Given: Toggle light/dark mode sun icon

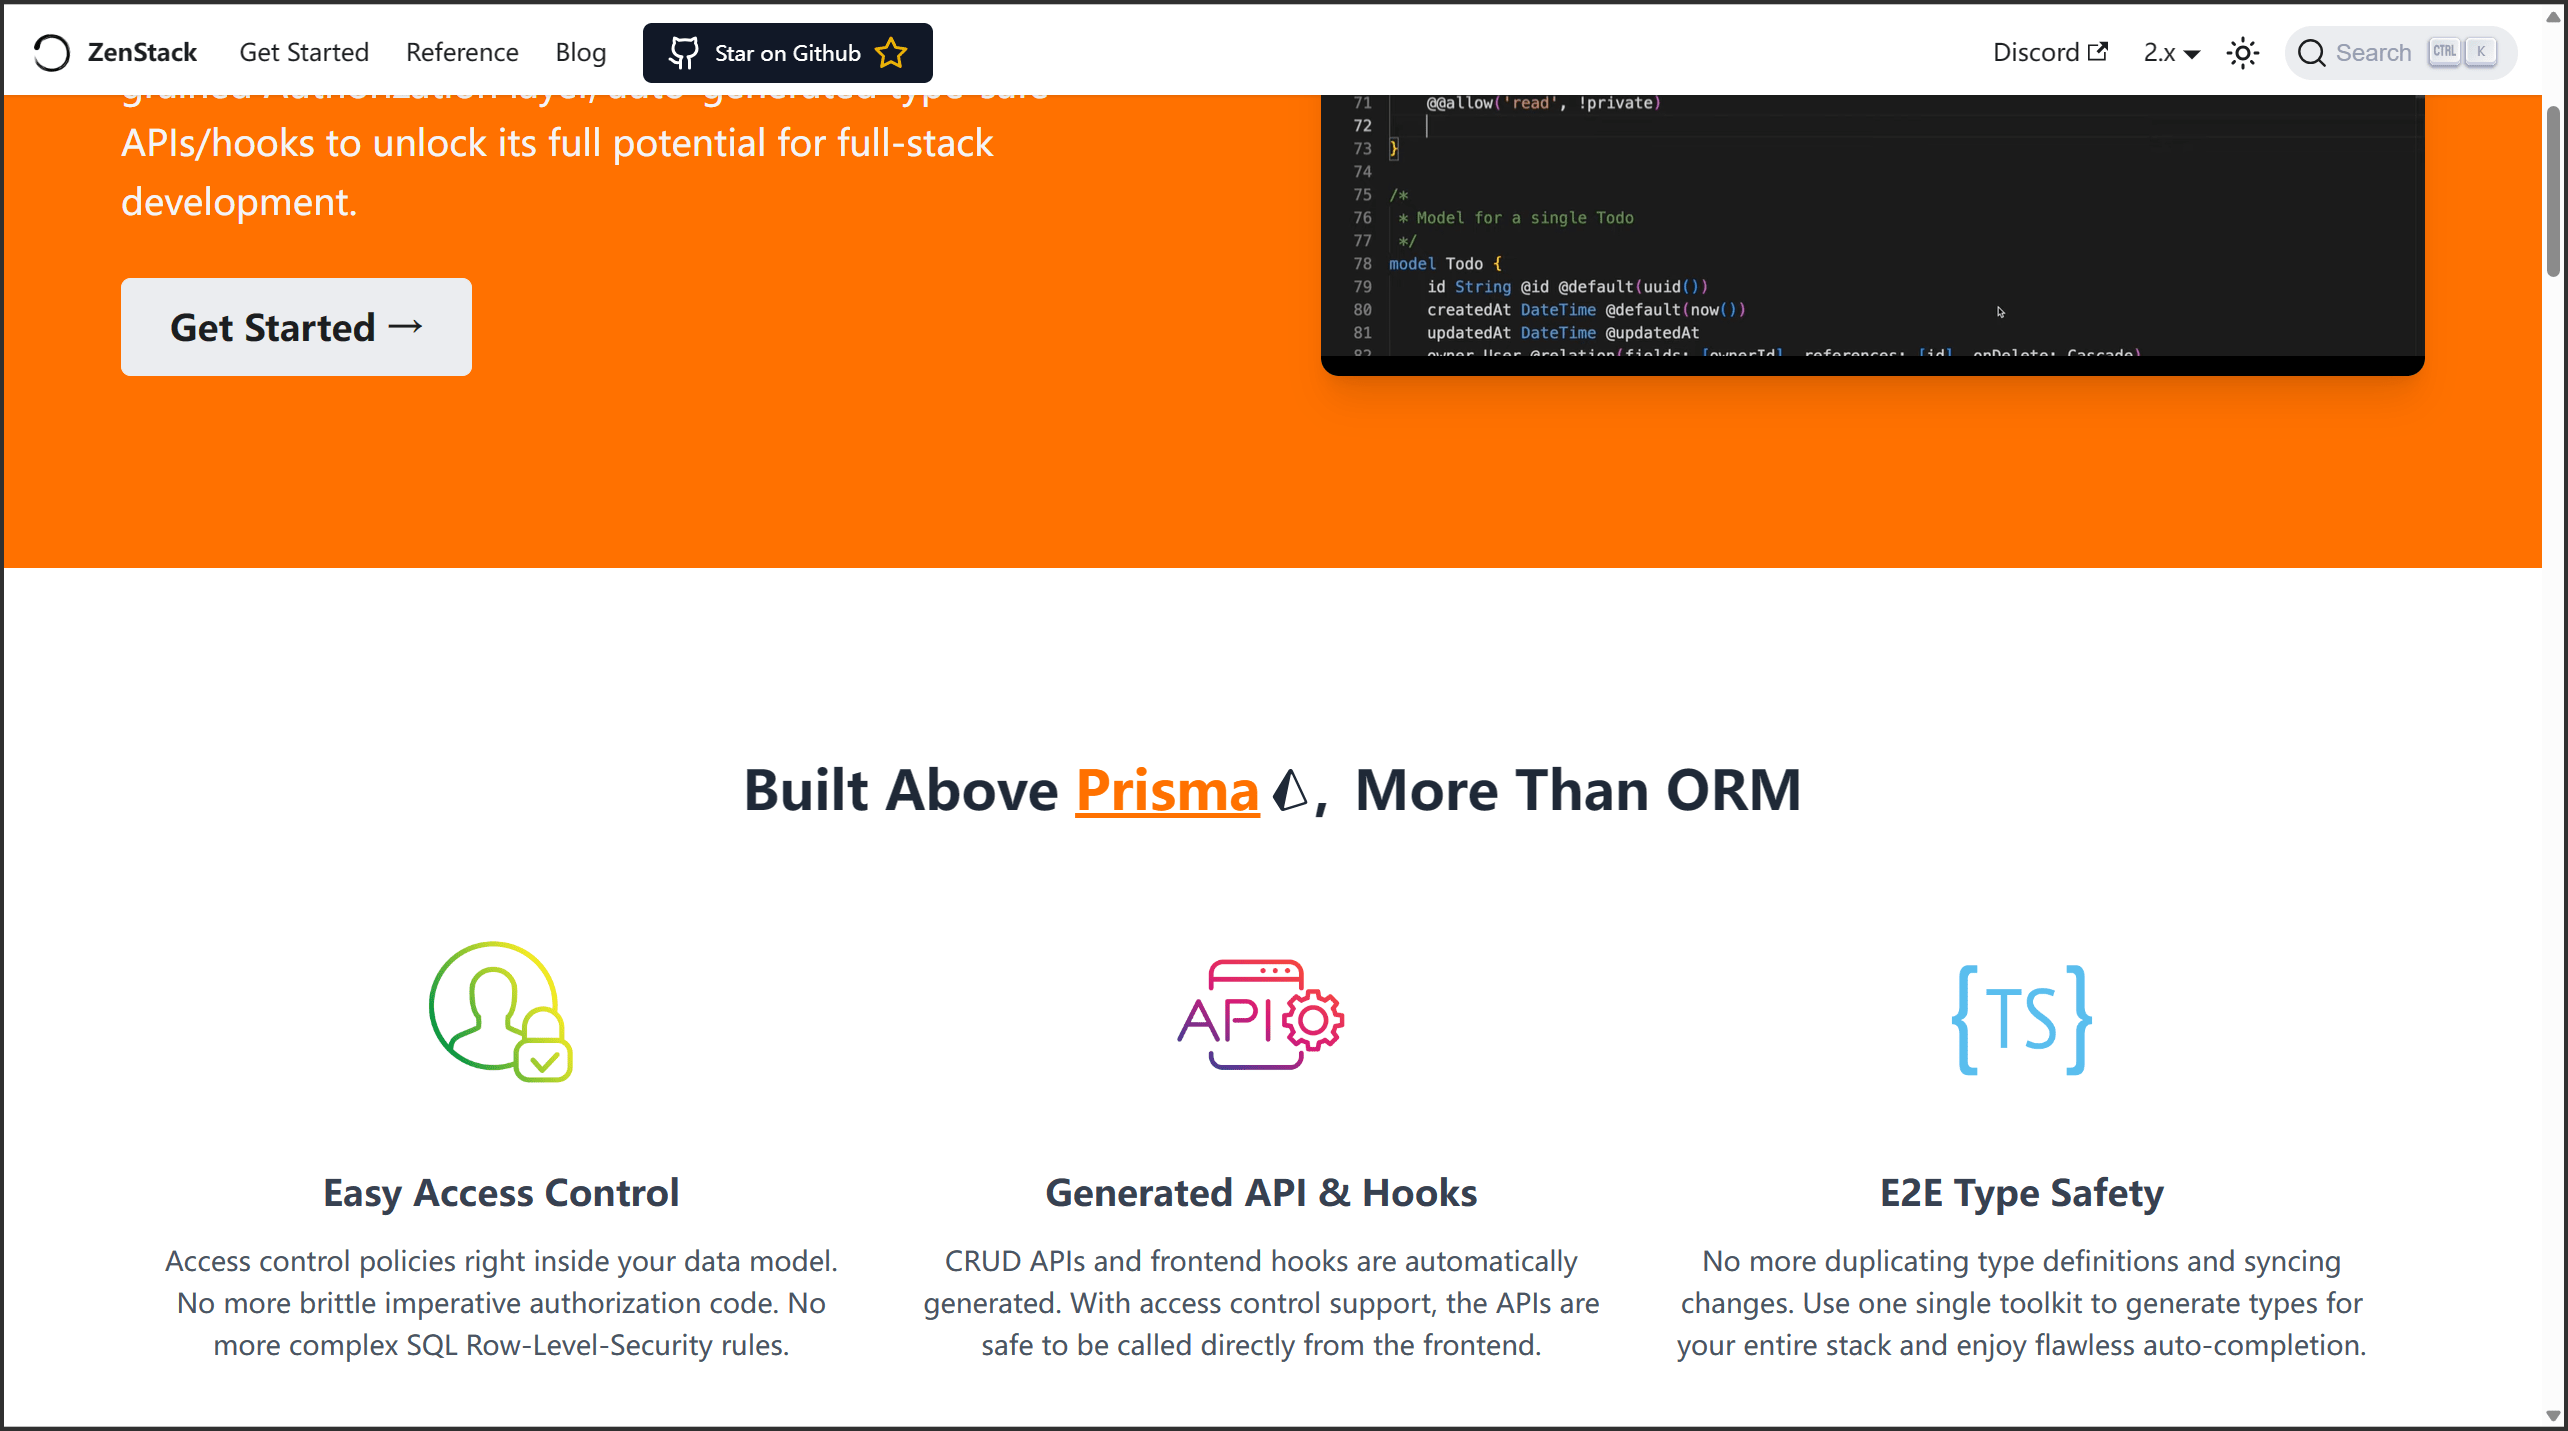Looking at the screenshot, I should pyautogui.click(x=2243, y=53).
